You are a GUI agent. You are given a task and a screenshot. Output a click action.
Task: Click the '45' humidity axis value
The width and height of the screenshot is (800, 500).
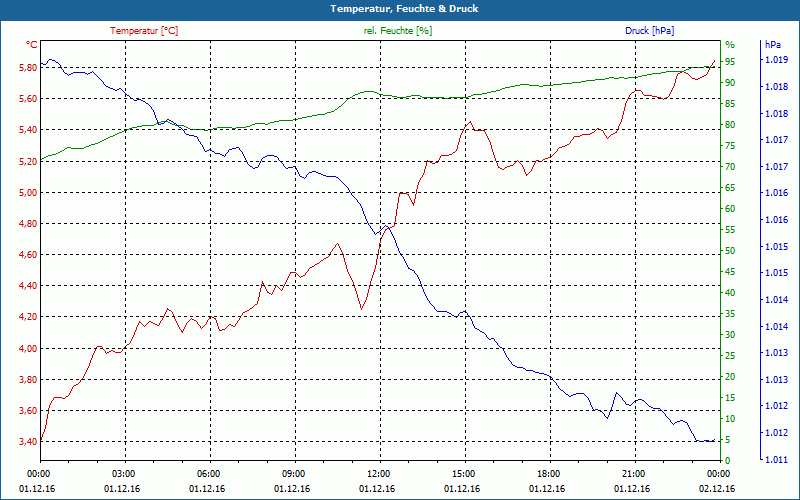click(x=730, y=272)
